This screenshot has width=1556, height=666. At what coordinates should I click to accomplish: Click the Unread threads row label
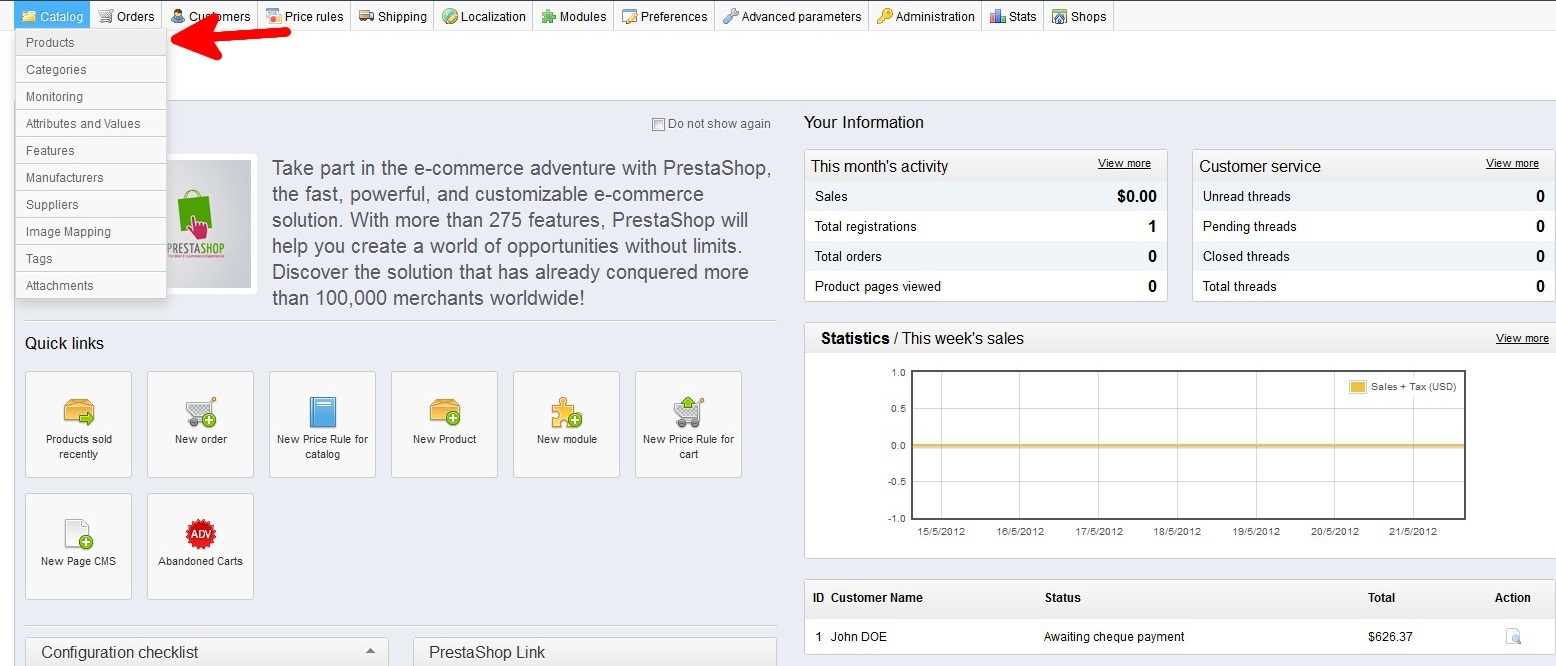1246,197
